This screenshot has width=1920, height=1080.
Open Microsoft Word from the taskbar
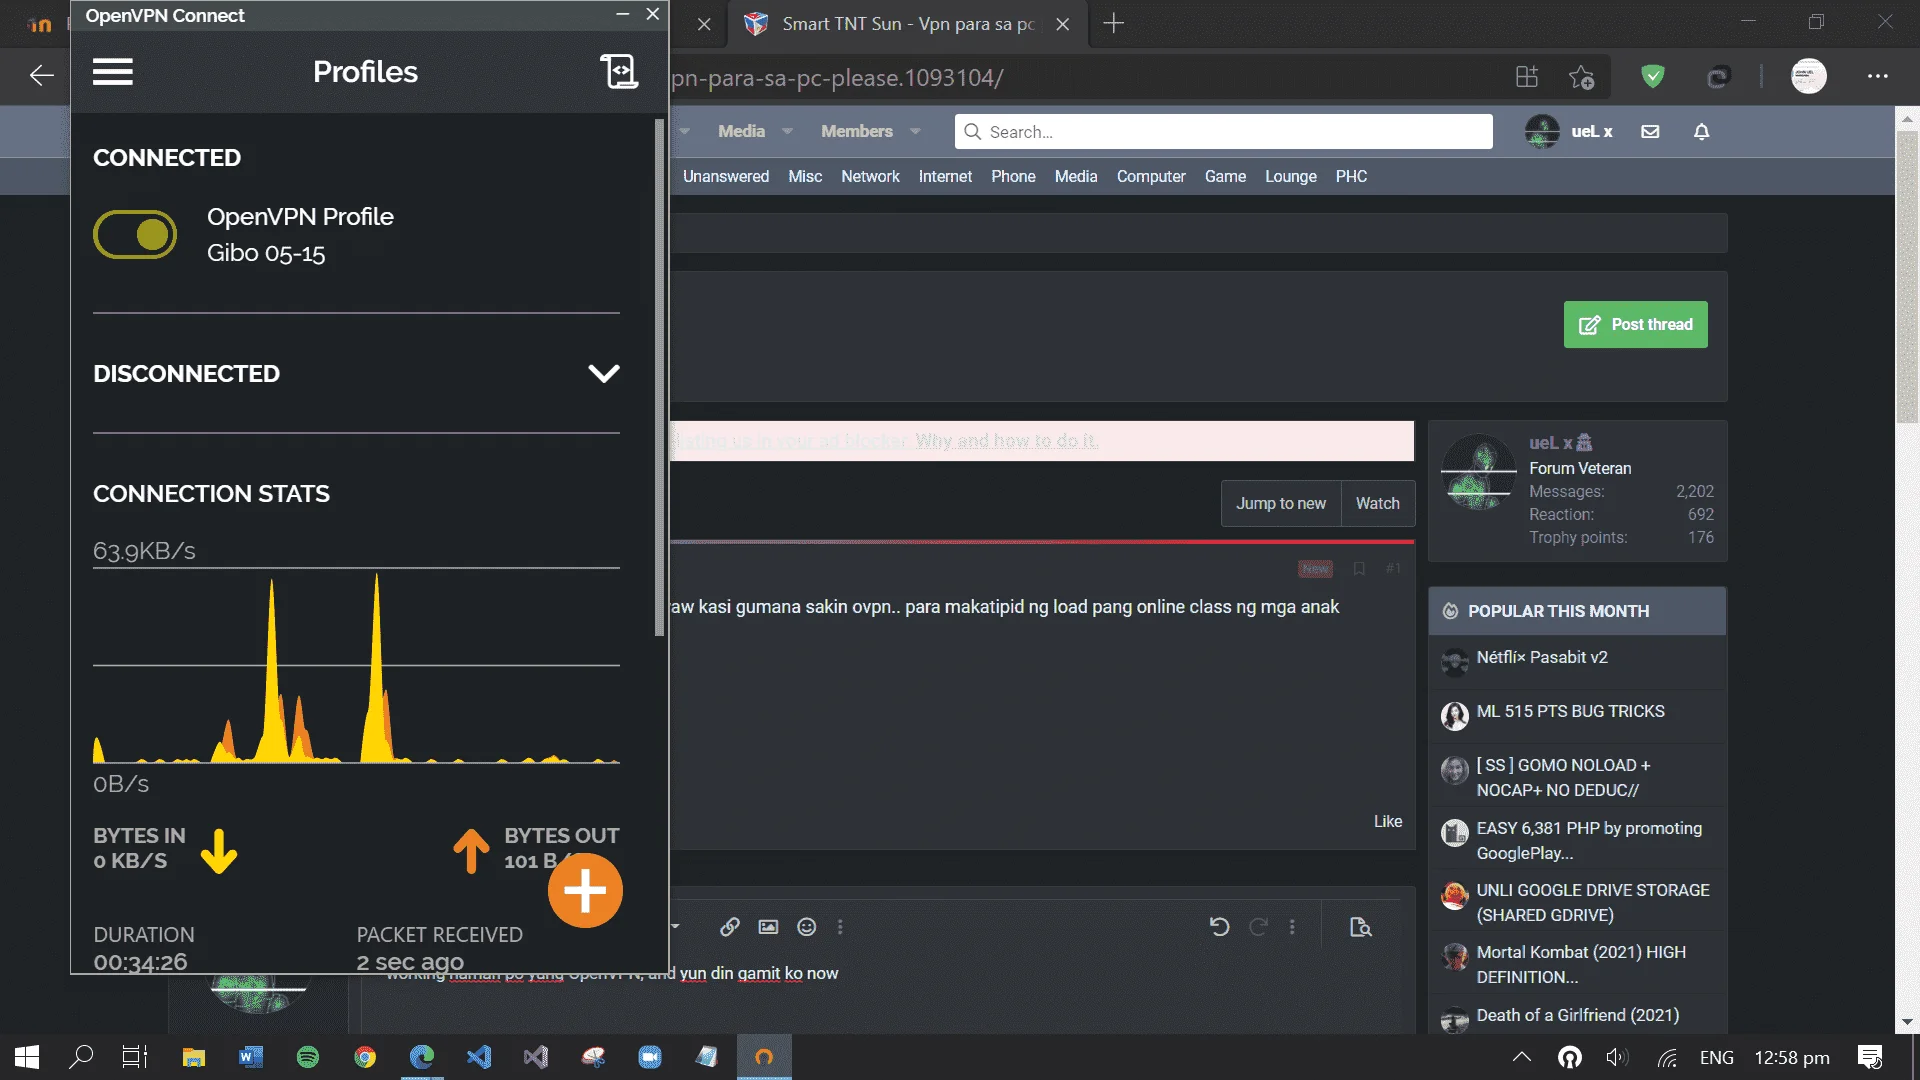tap(251, 1057)
